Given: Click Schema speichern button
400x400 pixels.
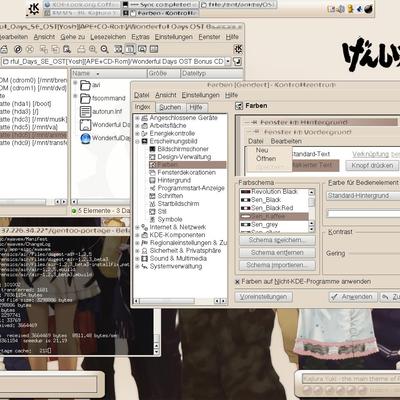Looking at the screenshot, I should [x=277, y=240].
